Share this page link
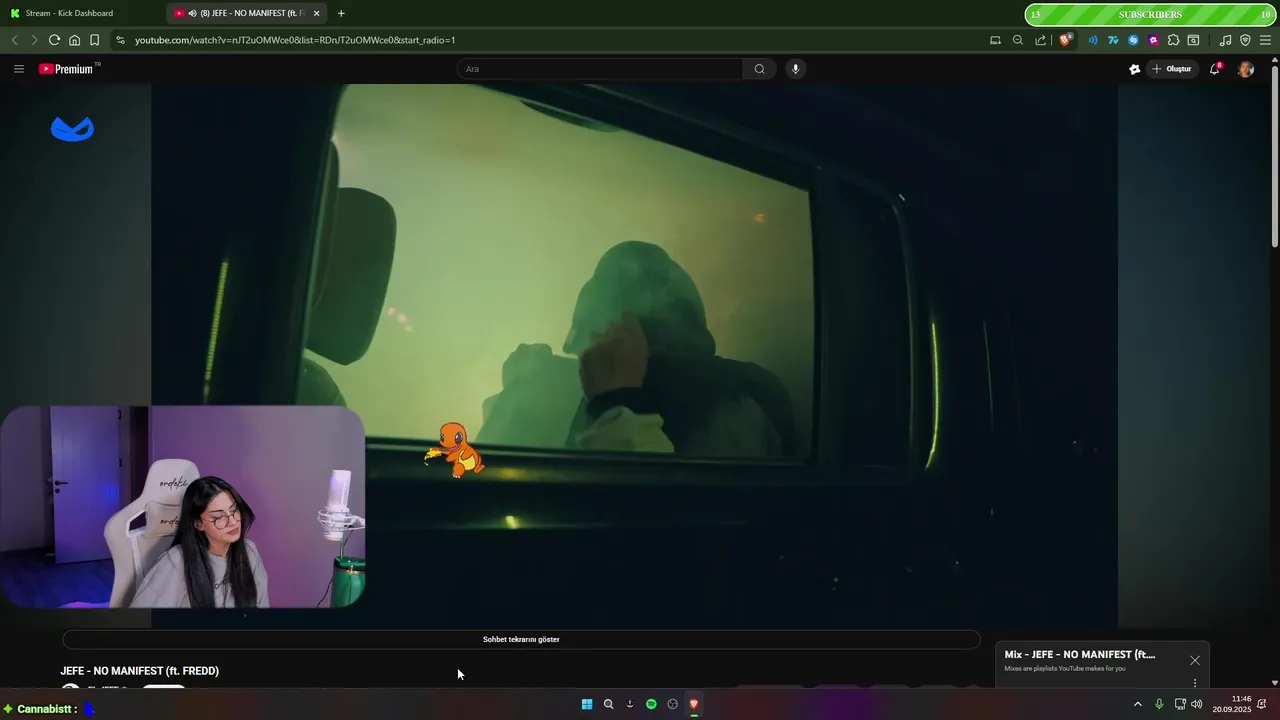Image resolution: width=1280 pixels, height=720 pixels. (x=1041, y=40)
